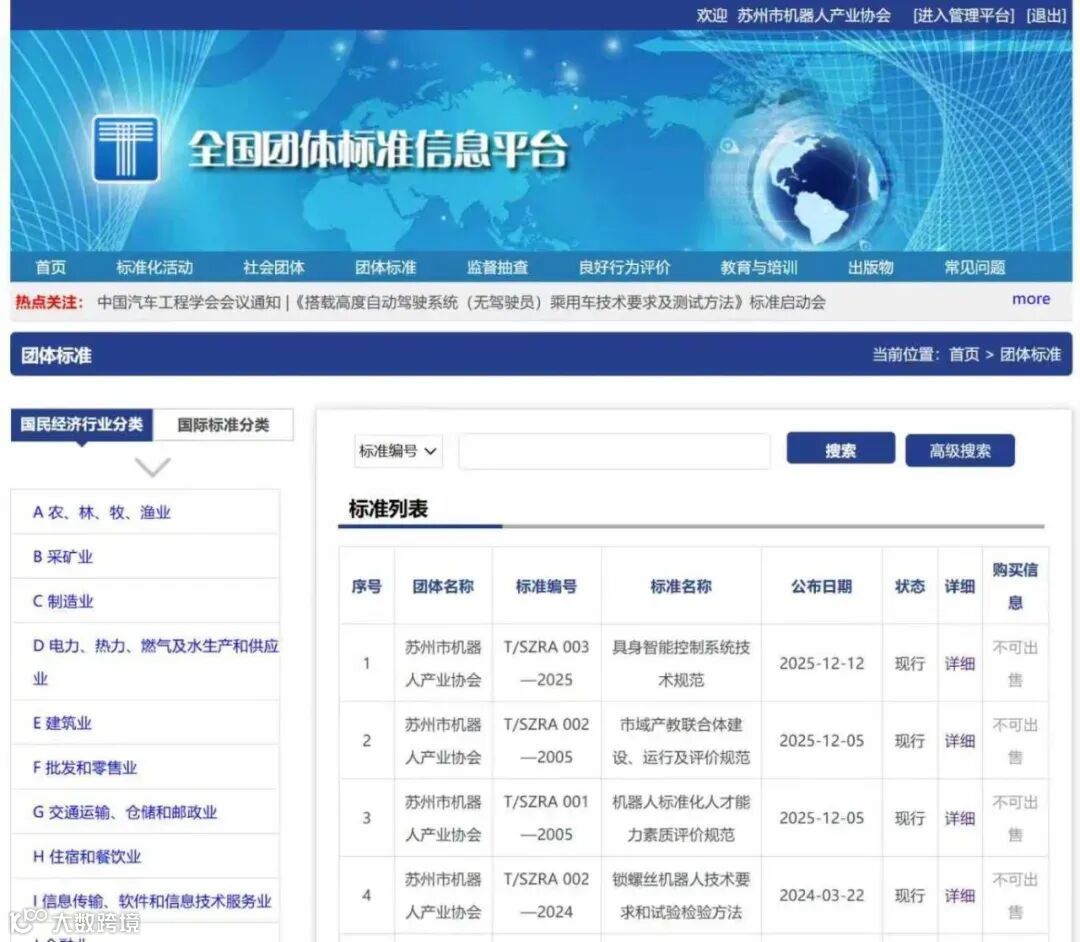Viewport: 1080px width, 942px height.
Task: Select category H 住宿和餐饮业
Action: pos(87,857)
